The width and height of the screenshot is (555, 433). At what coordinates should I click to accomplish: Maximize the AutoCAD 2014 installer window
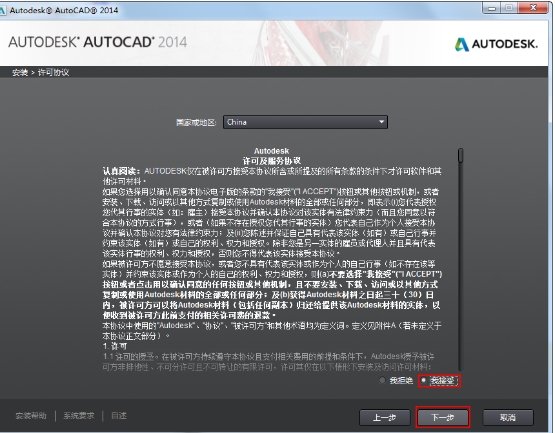pos(509,8)
